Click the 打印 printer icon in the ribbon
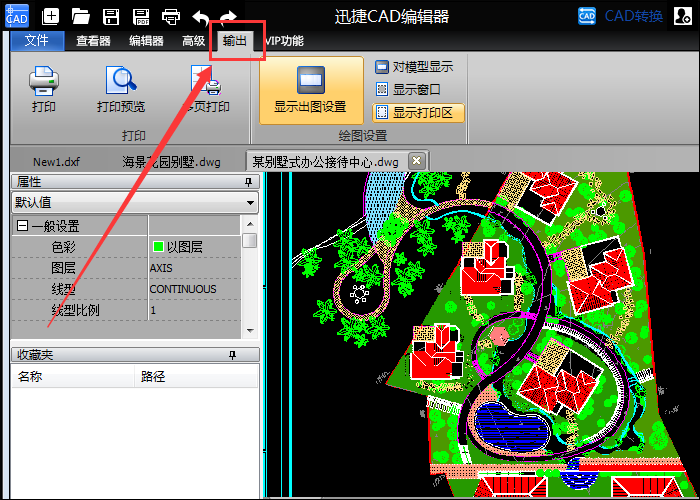 coord(44,88)
